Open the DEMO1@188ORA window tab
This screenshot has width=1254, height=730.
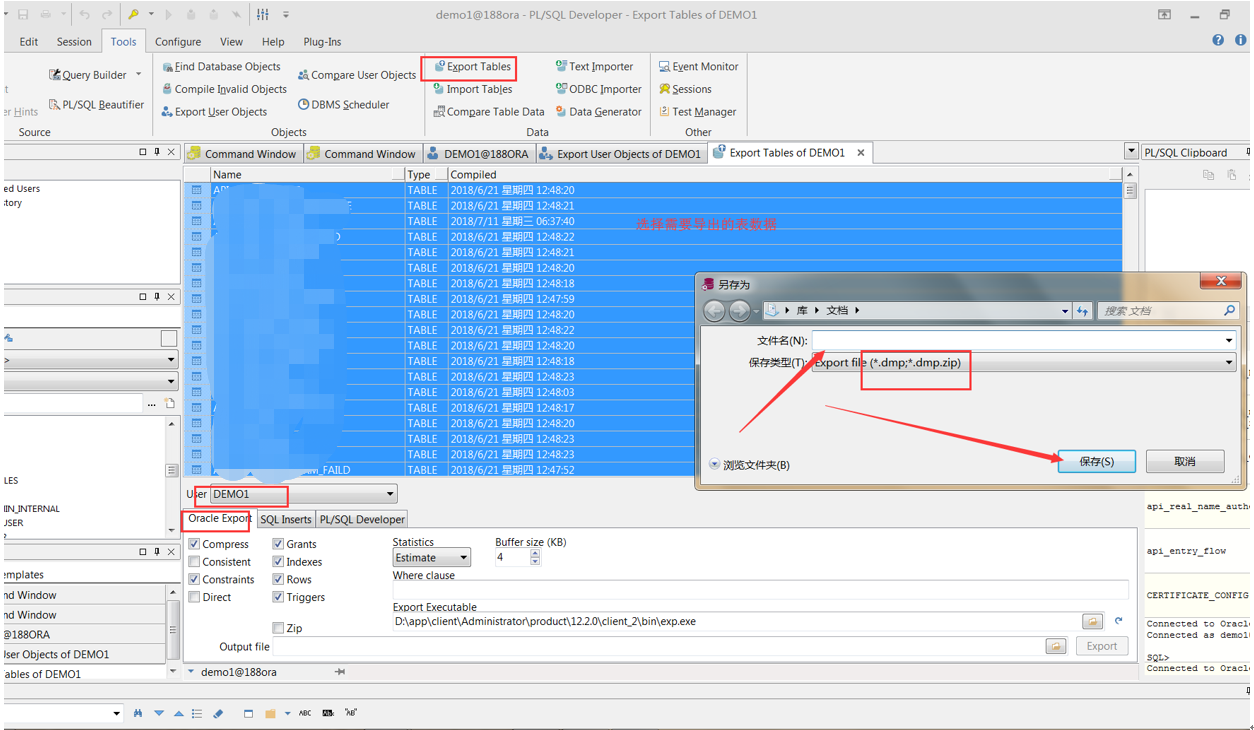(x=478, y=154)
